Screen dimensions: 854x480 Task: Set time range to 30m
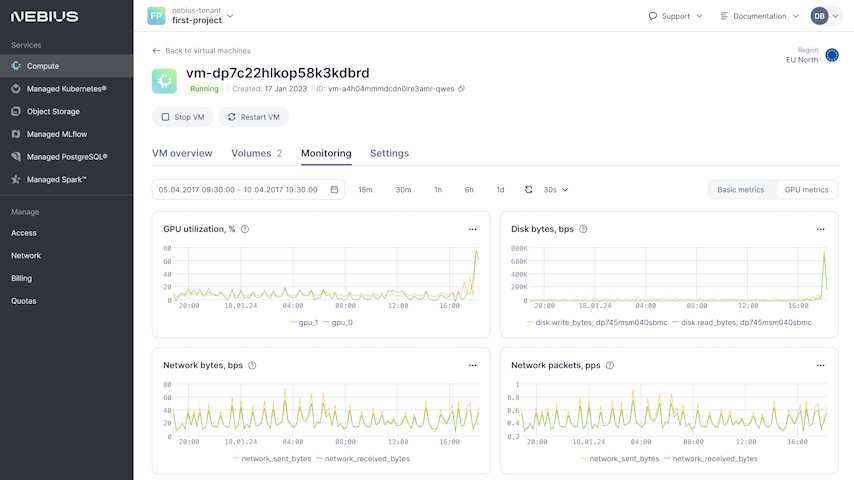tap(404, 190)
